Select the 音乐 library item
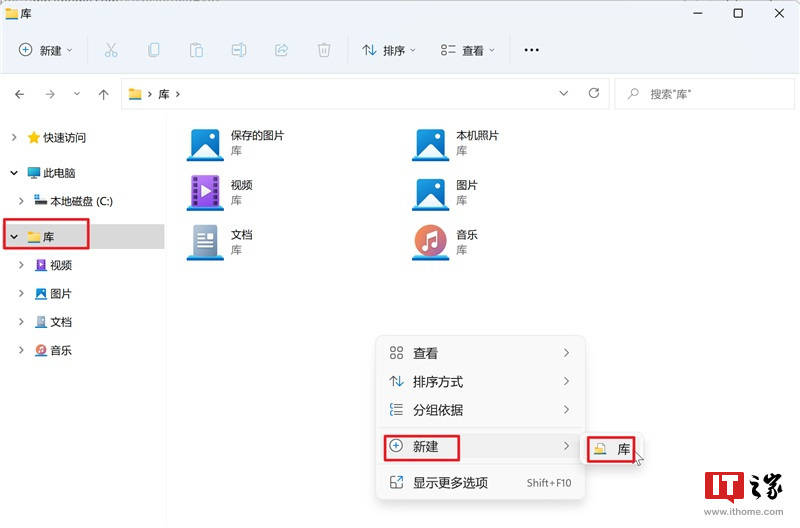This screenshot has height=528, width=800. coord(445,242)
